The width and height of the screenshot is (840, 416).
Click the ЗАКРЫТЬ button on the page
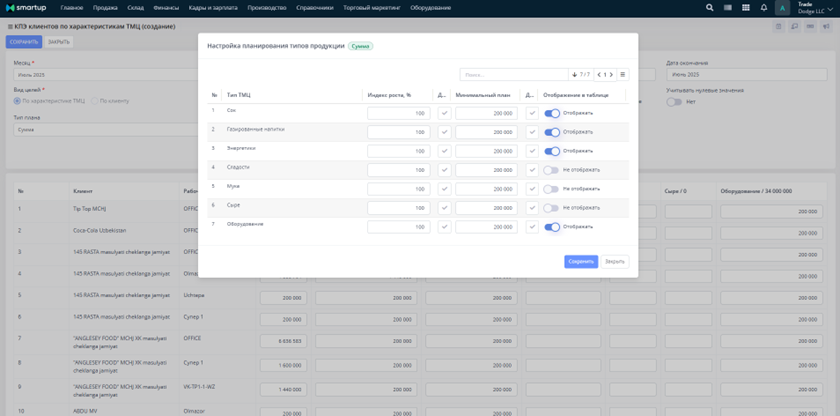click(58, 42)
